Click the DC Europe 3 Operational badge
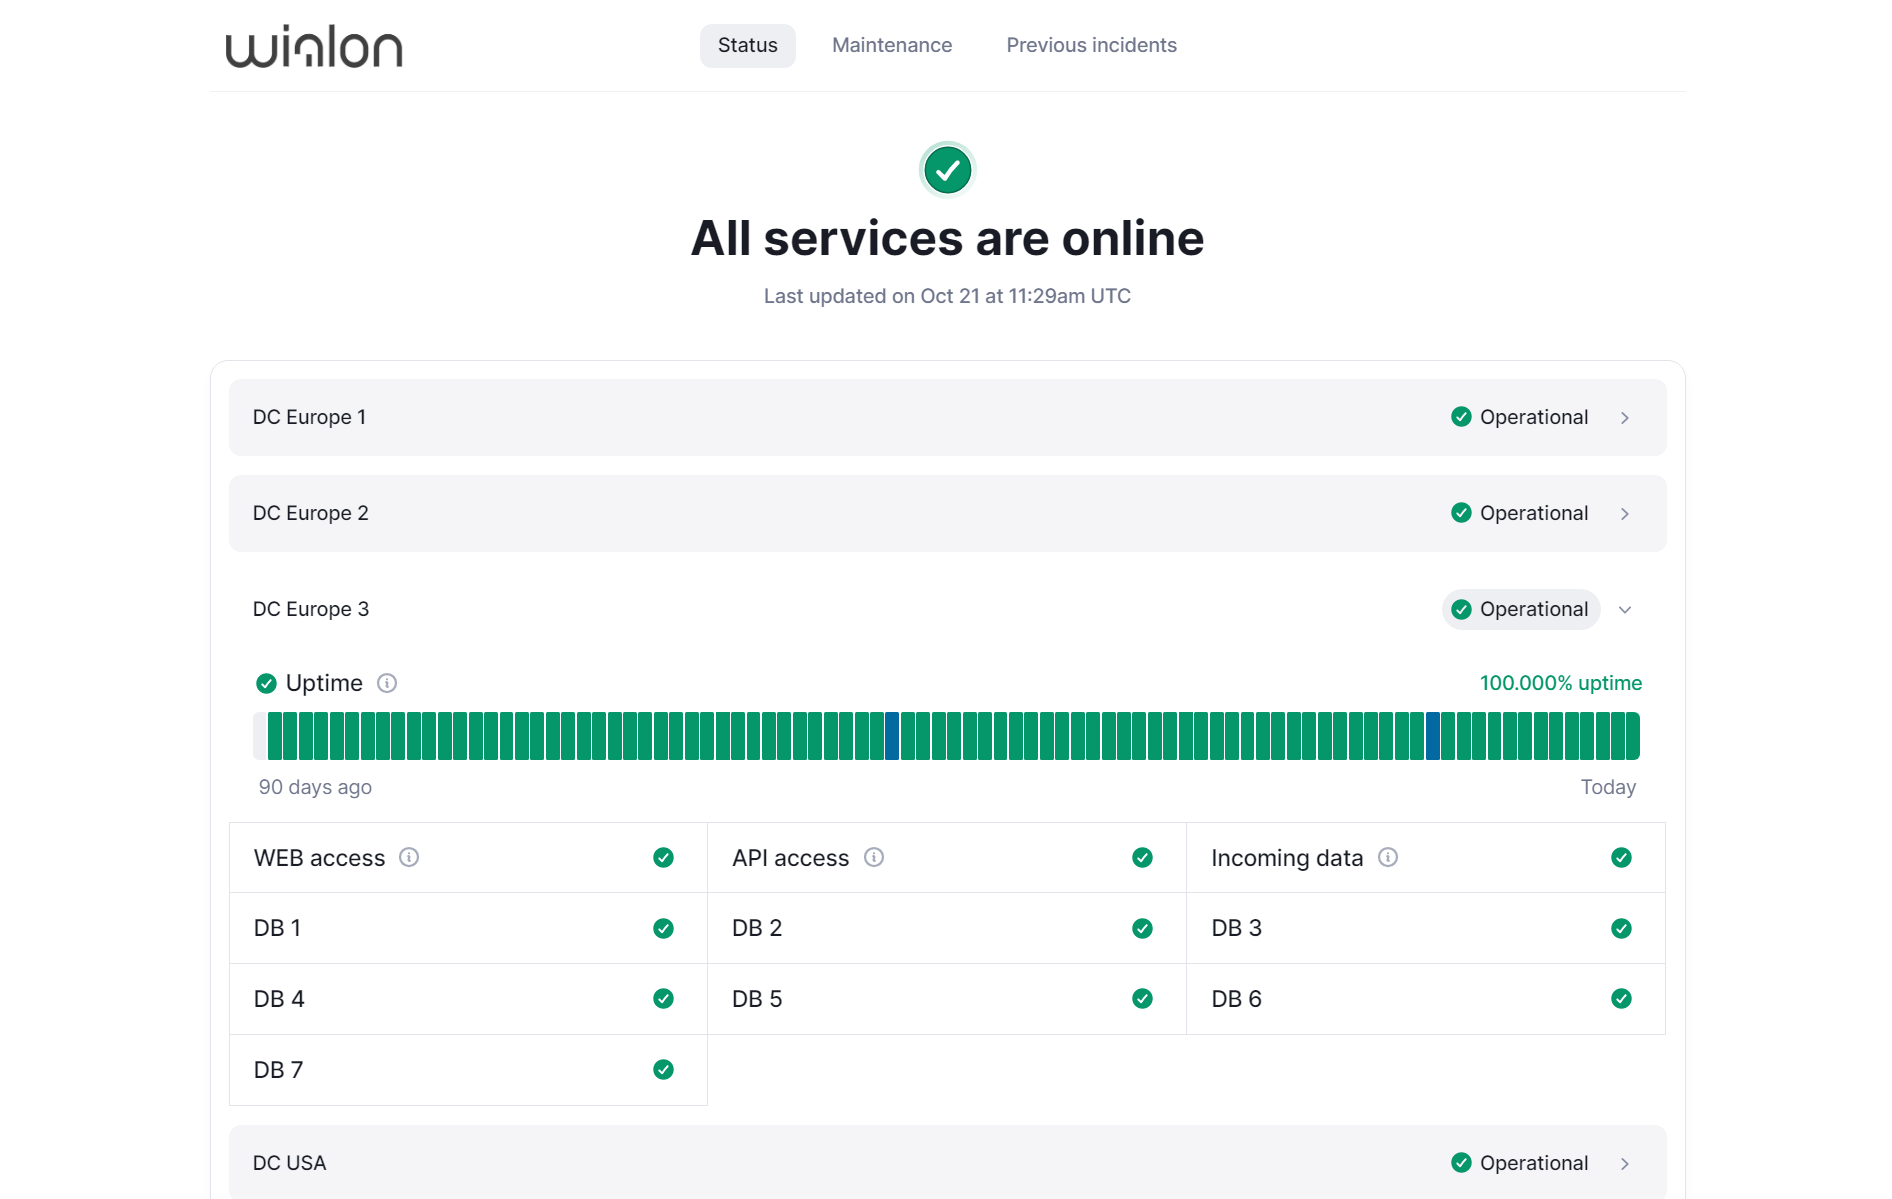This screenshot has height=1199, width=1892. 1521,609
